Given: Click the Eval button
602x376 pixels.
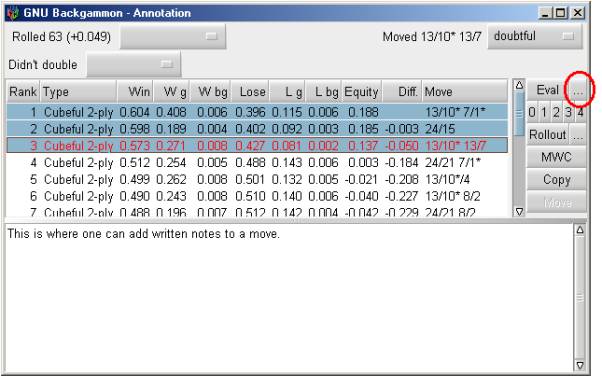Looking at the screenshot, I should point(547,90).
